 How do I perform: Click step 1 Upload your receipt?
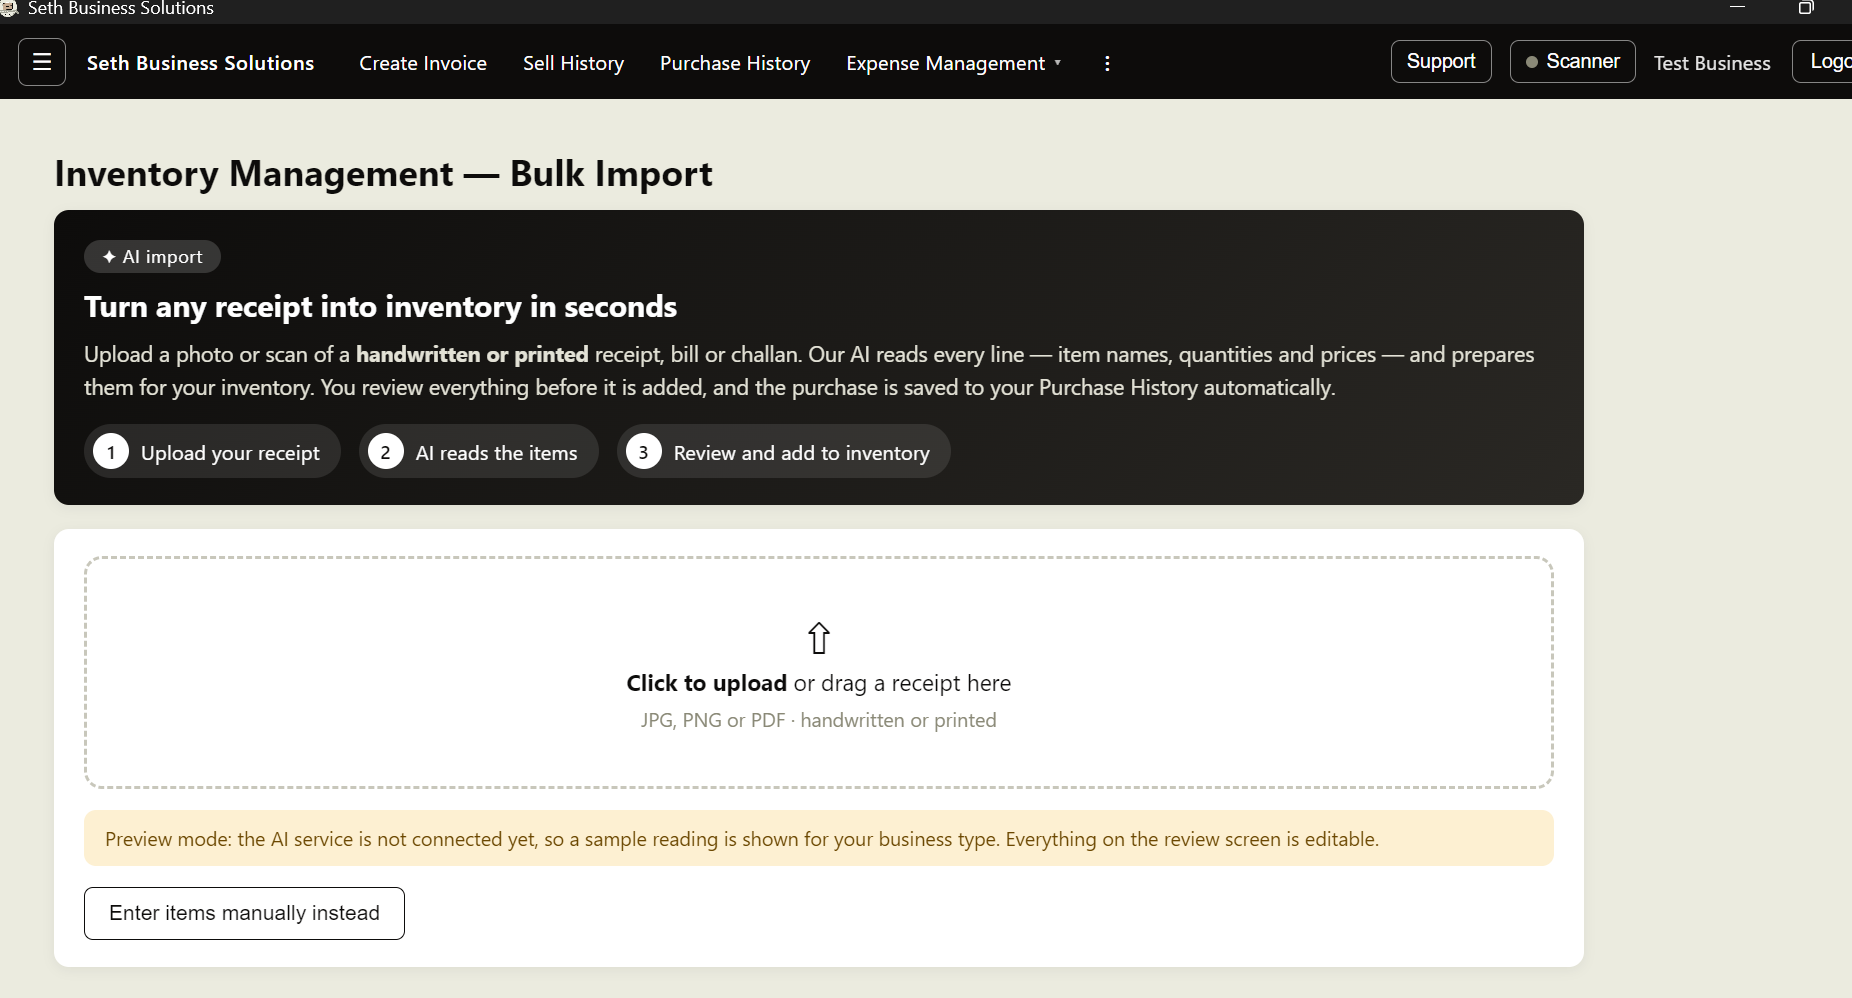pos(212,452)
